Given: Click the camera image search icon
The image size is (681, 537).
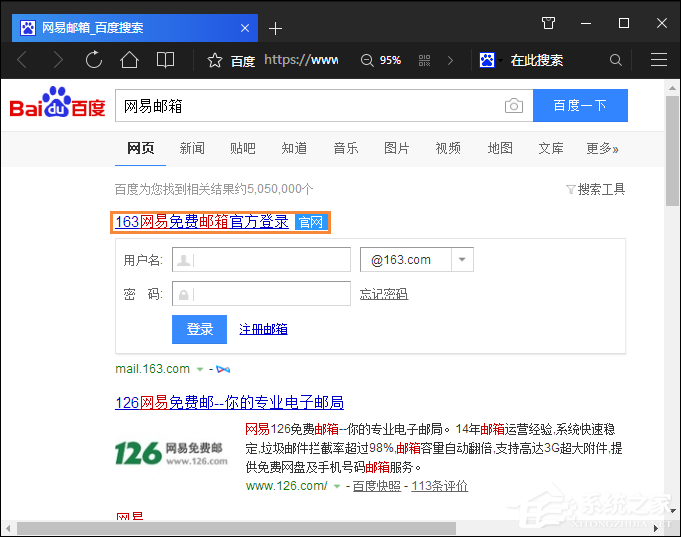Looking at the screenshot, I should (x=513, y=106).
